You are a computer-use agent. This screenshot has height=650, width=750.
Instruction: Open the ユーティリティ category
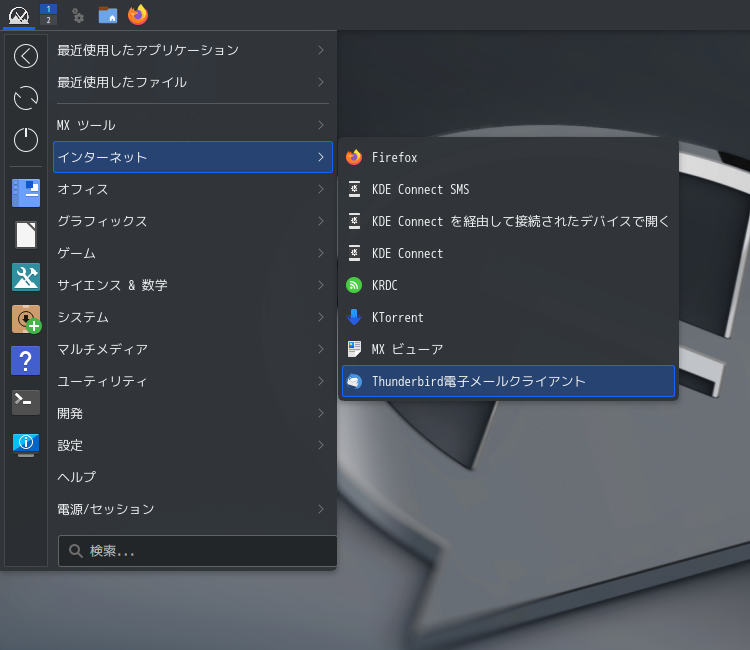coord(193,381)
